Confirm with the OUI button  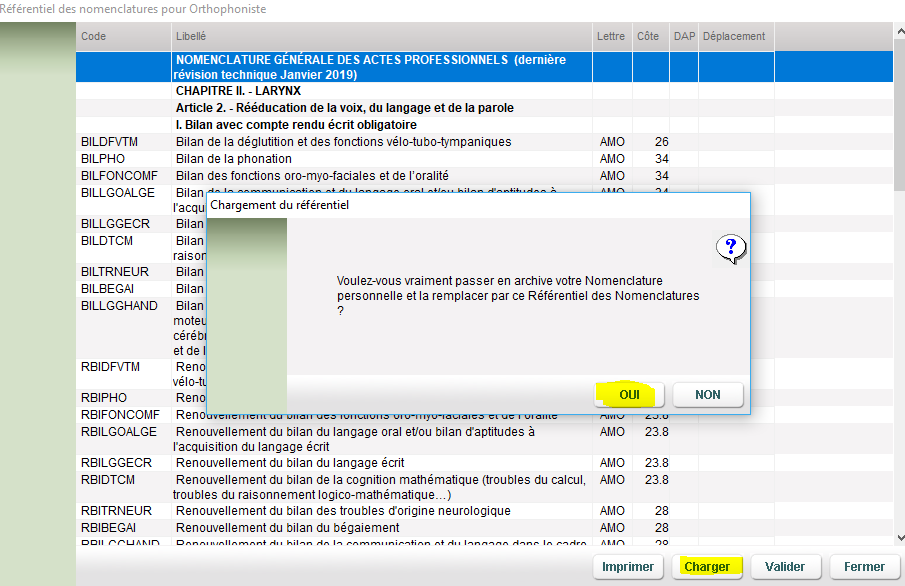coord(629,395)
